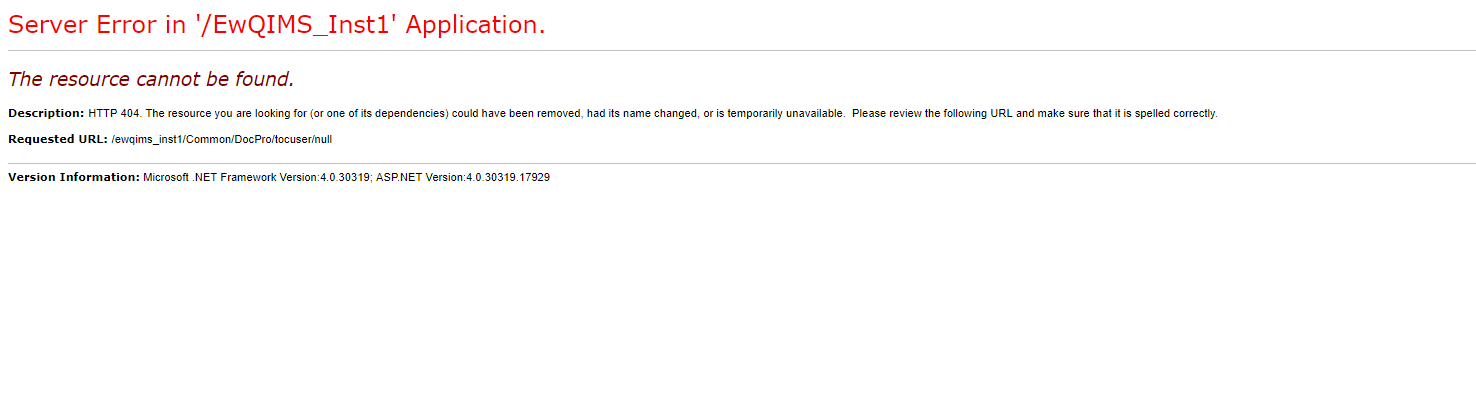The width and height of the screenshot is (1476, 401).
Task: Click the 'spelled correctly.' phrase
Action: tap(1174, 113)
